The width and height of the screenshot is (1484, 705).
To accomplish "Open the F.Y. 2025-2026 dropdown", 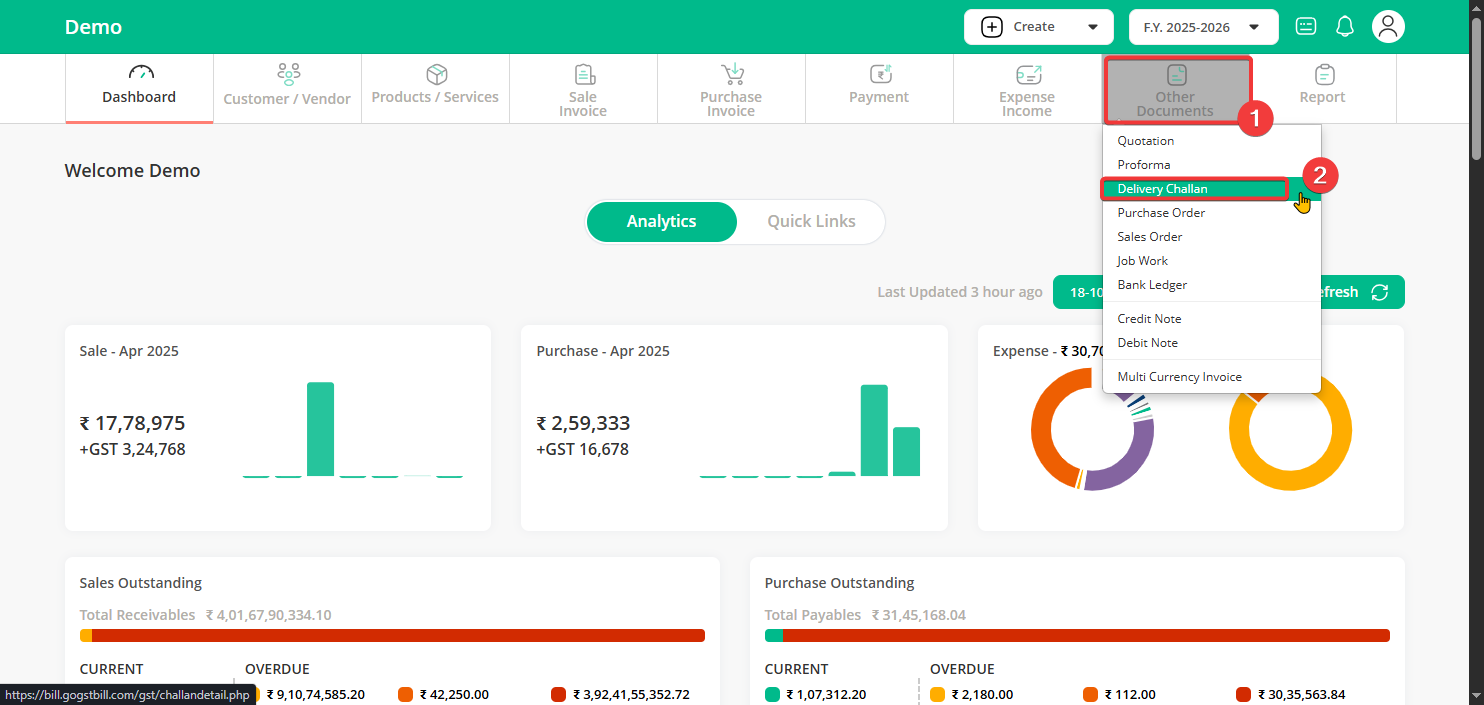I will click(x=1204, y=27).
